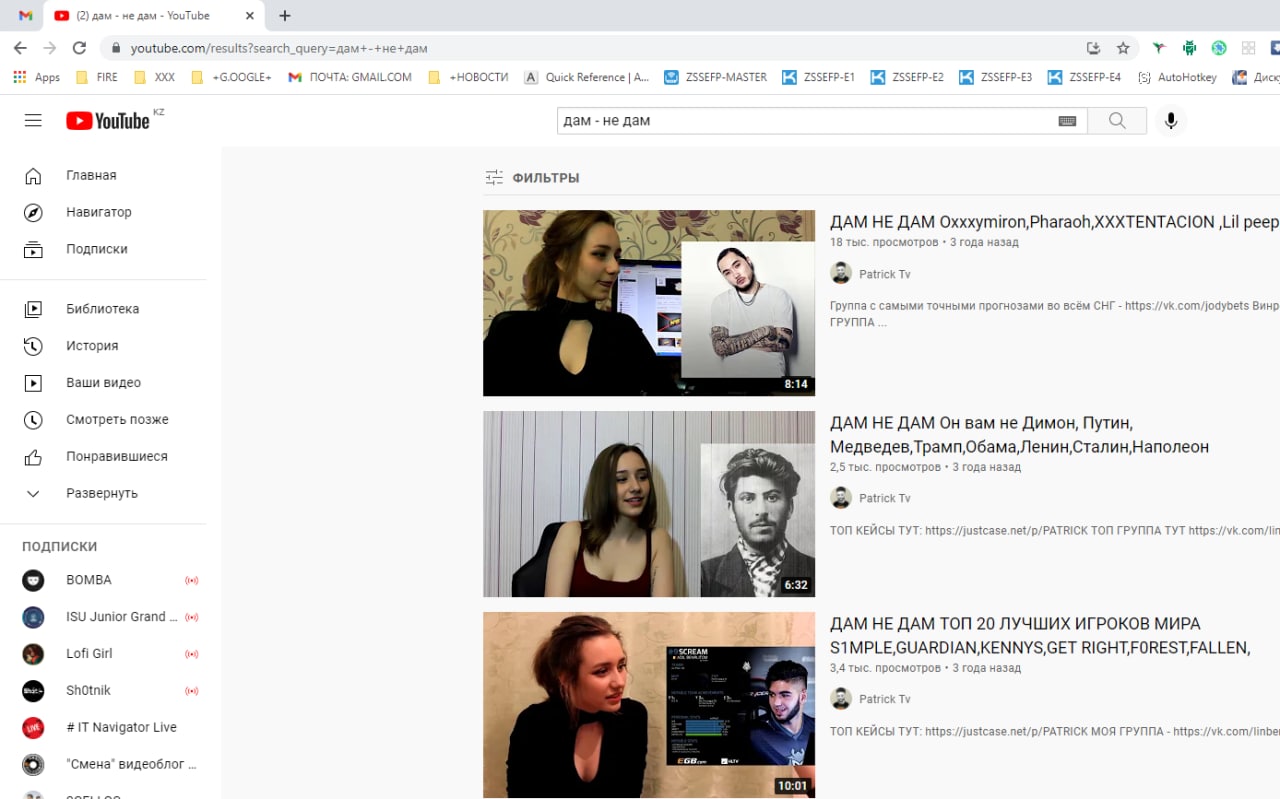
Task: Open video title ДАМ НЕ ДАМ ТОП 20 ЛУЧШИХ ИГРОКОВ
Action: coord(1040,636)
